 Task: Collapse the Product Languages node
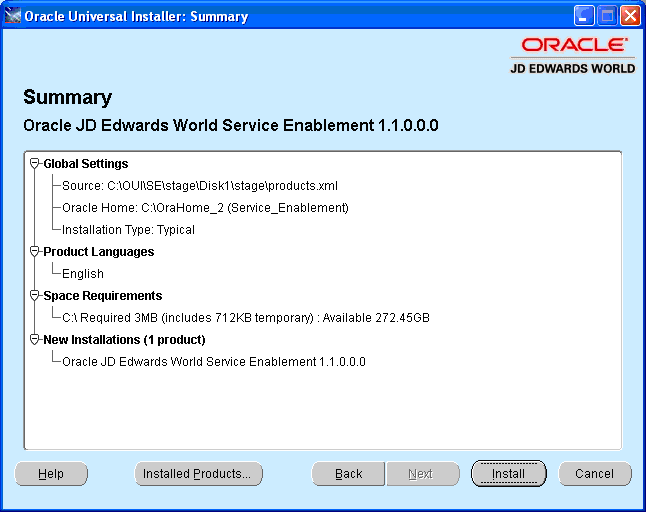point(35,251)
